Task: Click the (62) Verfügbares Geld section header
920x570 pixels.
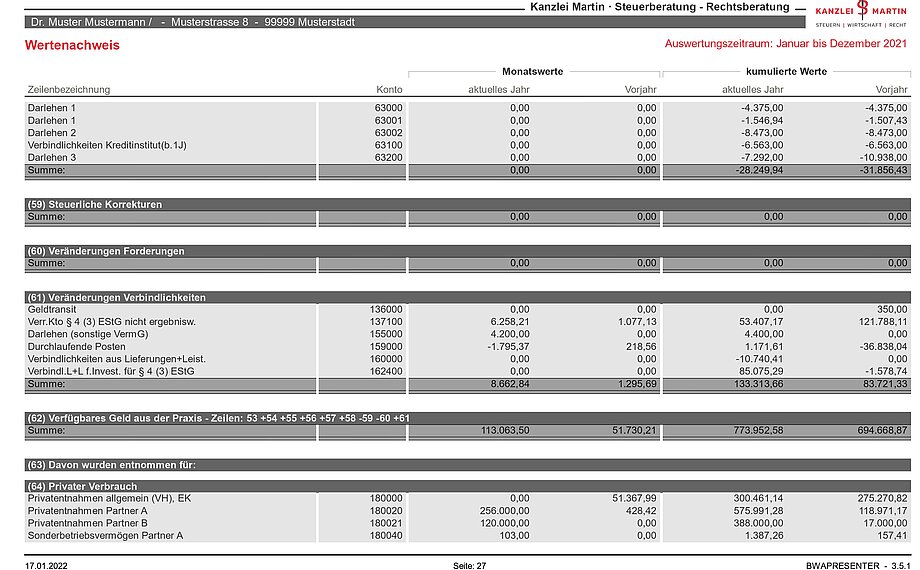Action: click(218, 418)
